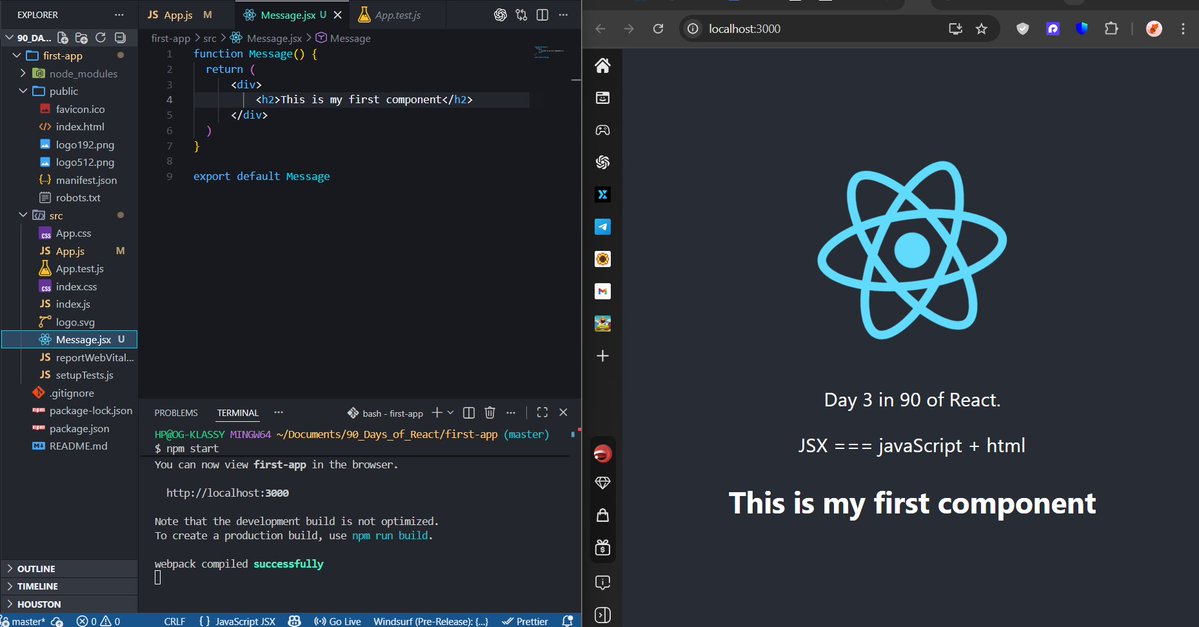The width and height of the screenshot is (1199, 627).
Task: Open terminal panel more actions ellipsis
Action: (511, 412)
